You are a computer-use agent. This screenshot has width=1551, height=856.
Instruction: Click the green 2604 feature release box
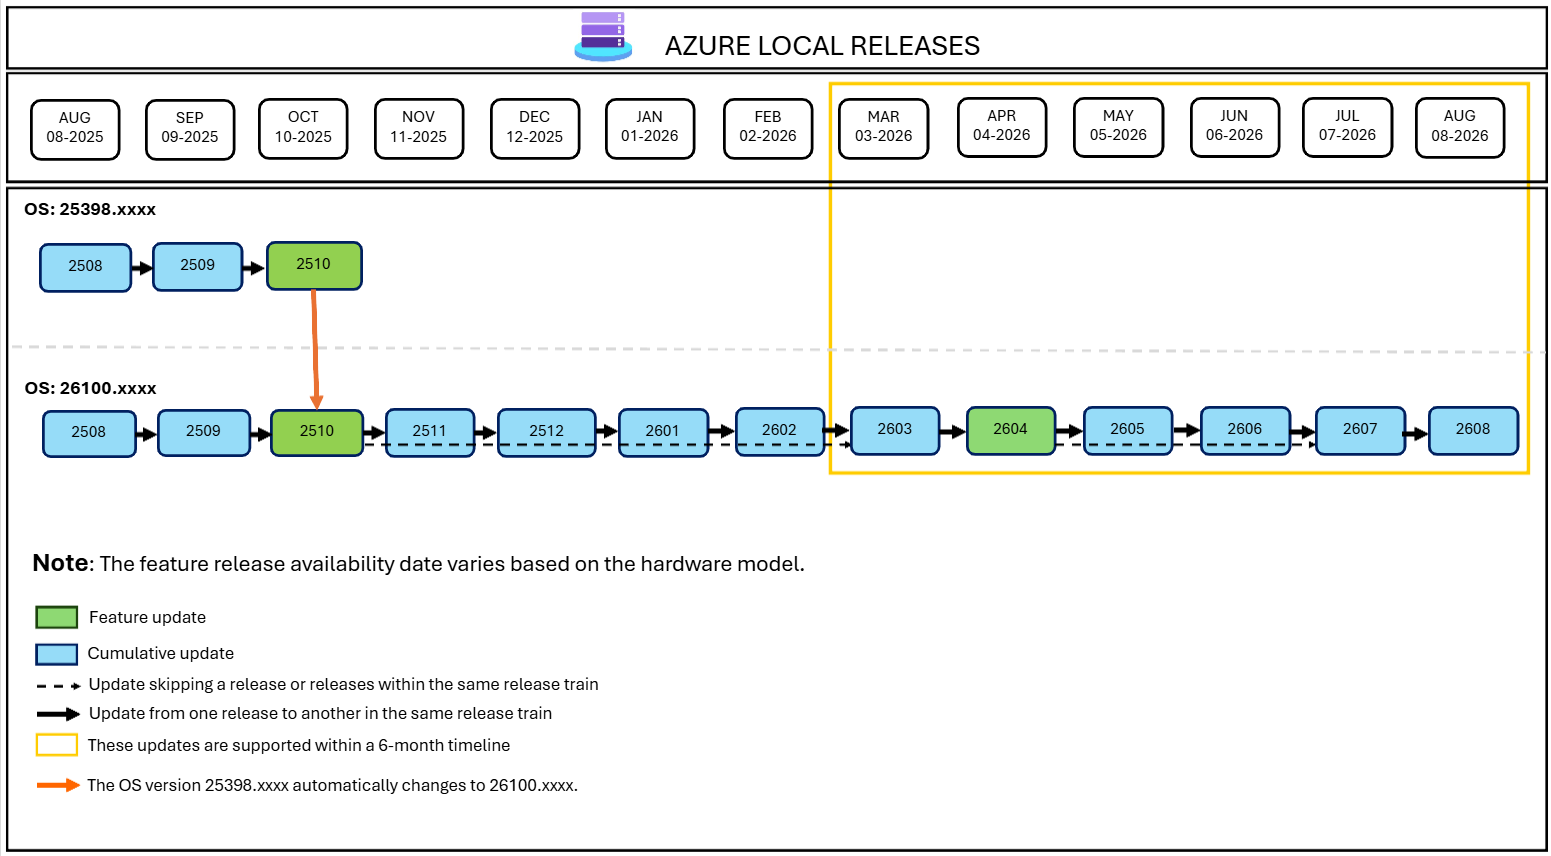1011,430
